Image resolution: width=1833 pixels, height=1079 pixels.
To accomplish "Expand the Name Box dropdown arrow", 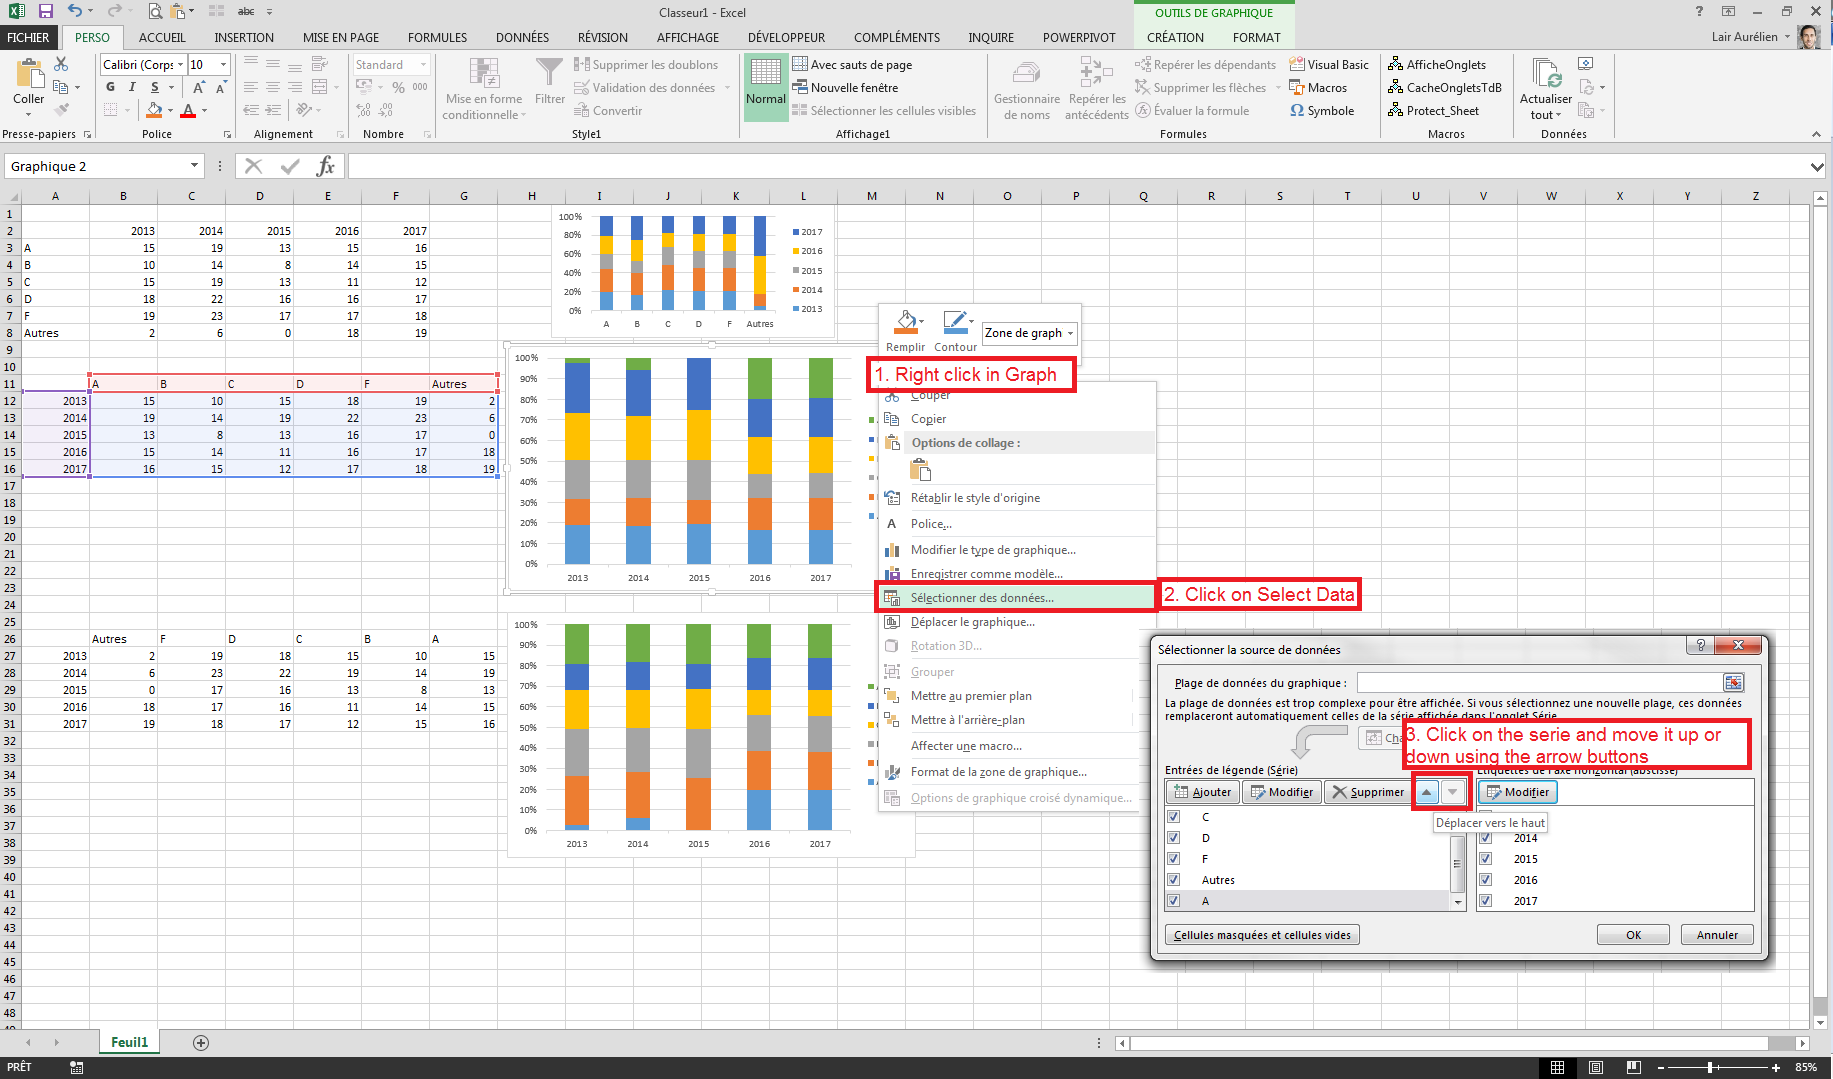I will point(194,166).
